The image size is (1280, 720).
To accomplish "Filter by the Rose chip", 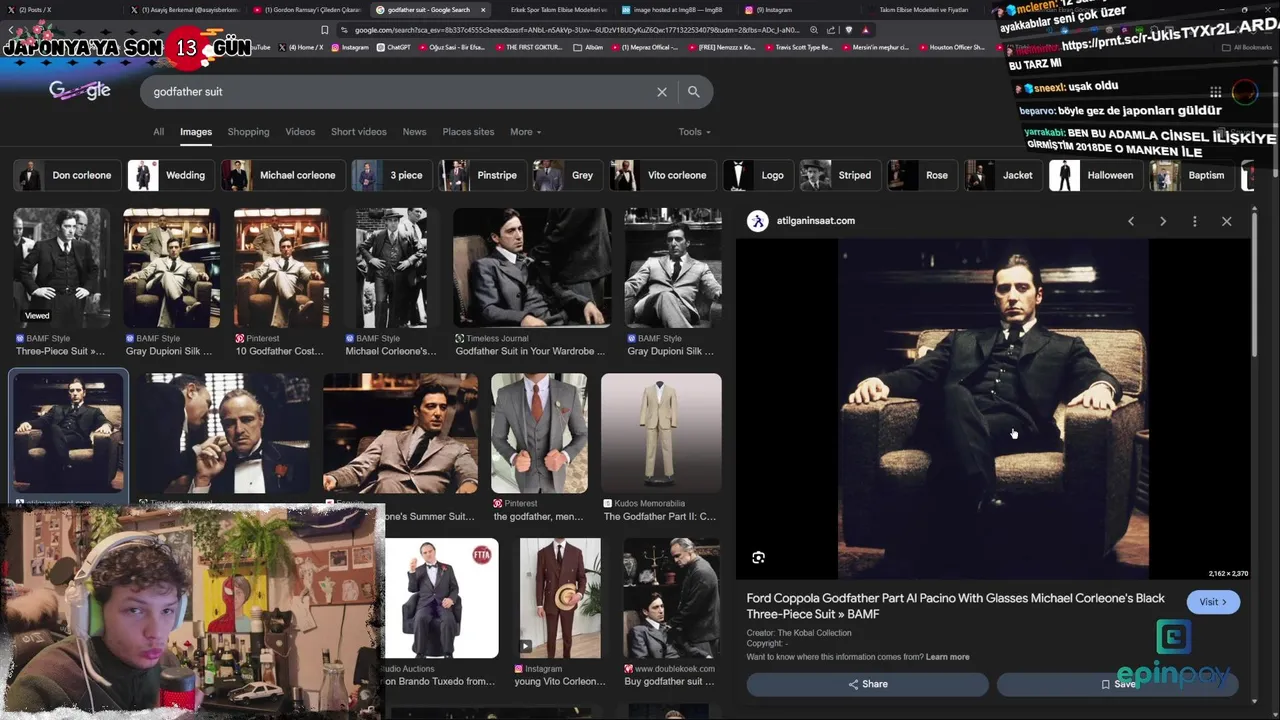I will pos(921,175).
